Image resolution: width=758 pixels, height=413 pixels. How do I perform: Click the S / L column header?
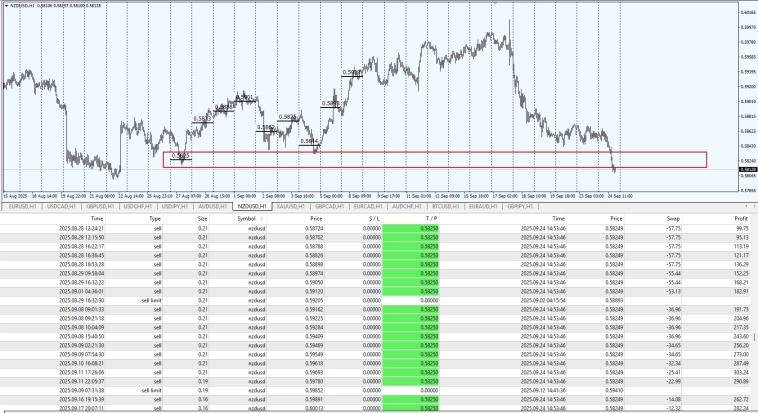point(353,219)
